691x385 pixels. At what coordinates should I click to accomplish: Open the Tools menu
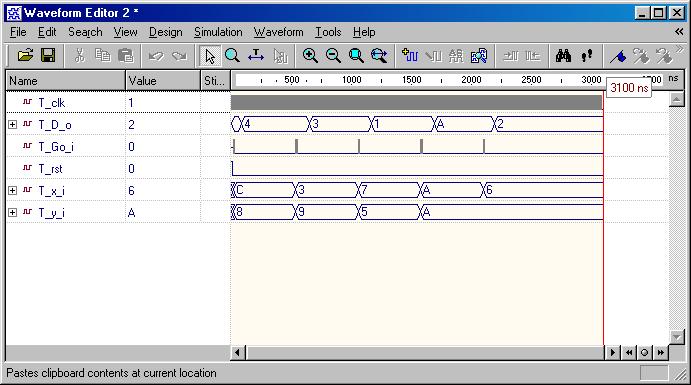(x=328, y=32)
